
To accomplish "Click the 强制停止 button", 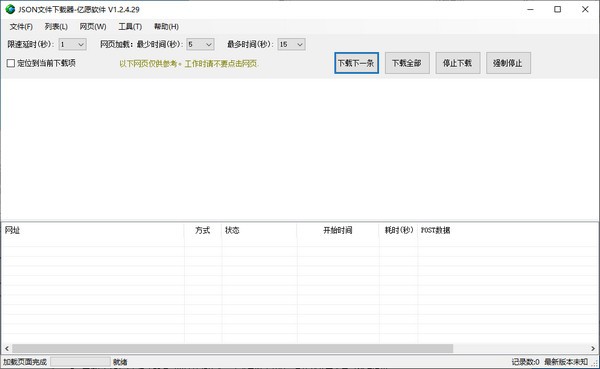I will coord(508,63).
